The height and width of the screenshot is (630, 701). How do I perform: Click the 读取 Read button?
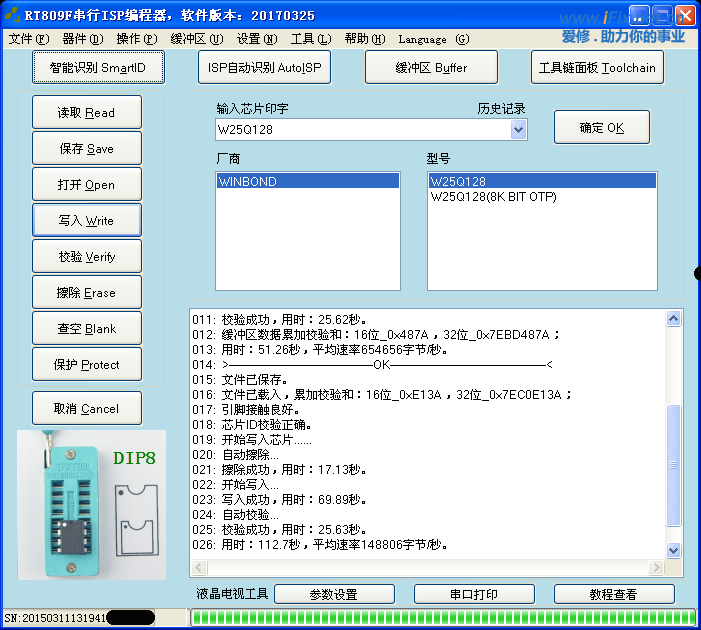click(87, 112)
